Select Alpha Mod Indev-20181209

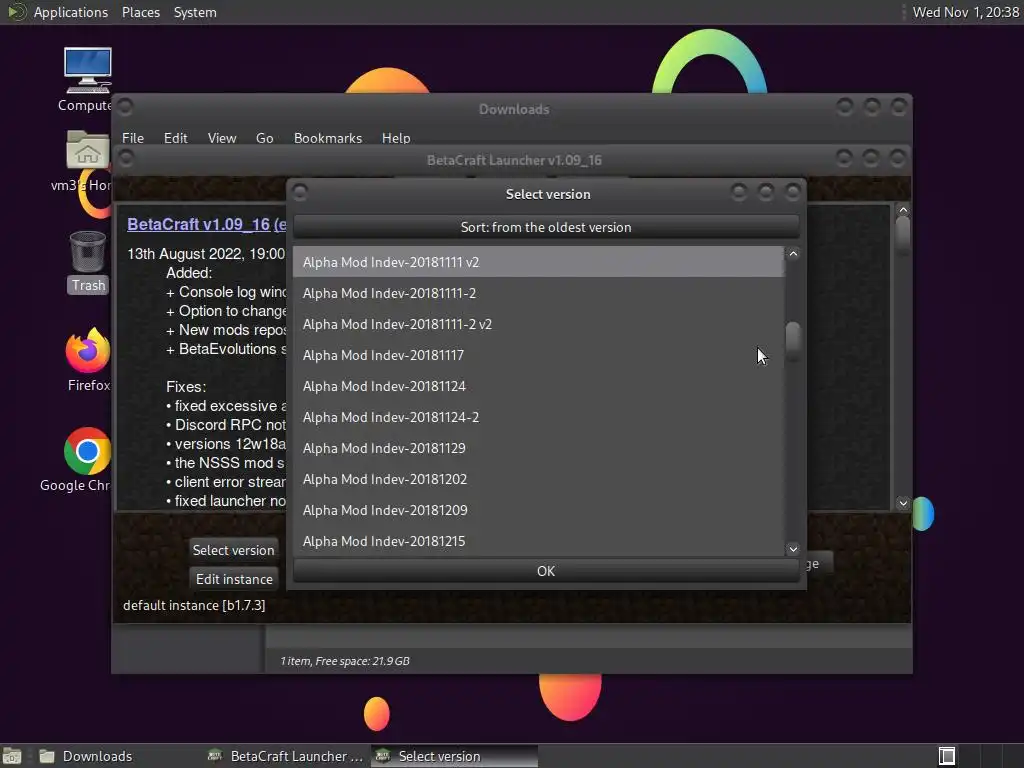tap(538, 510)
